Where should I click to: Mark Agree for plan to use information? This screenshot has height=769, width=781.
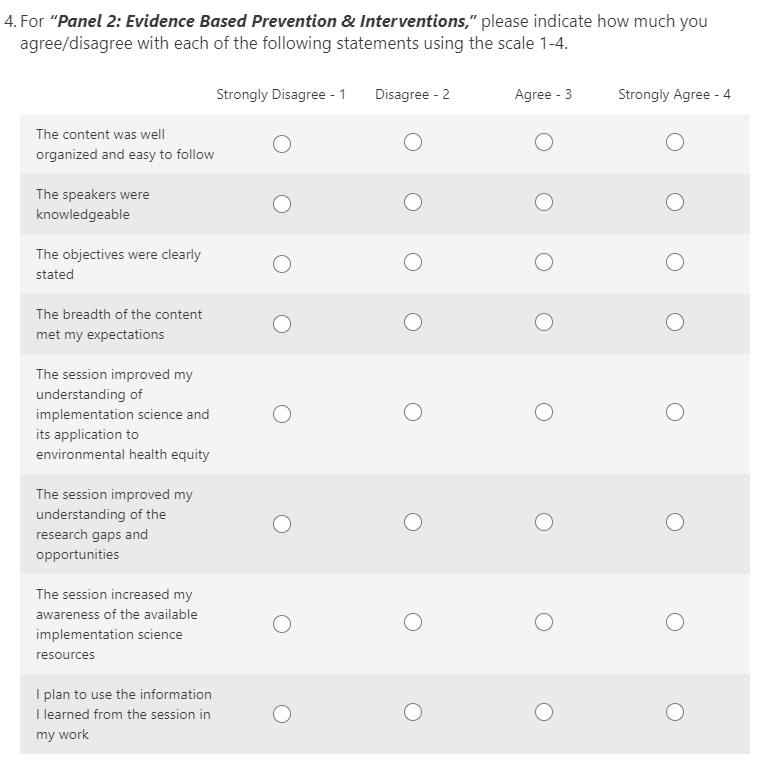click(x=544, y=713)
